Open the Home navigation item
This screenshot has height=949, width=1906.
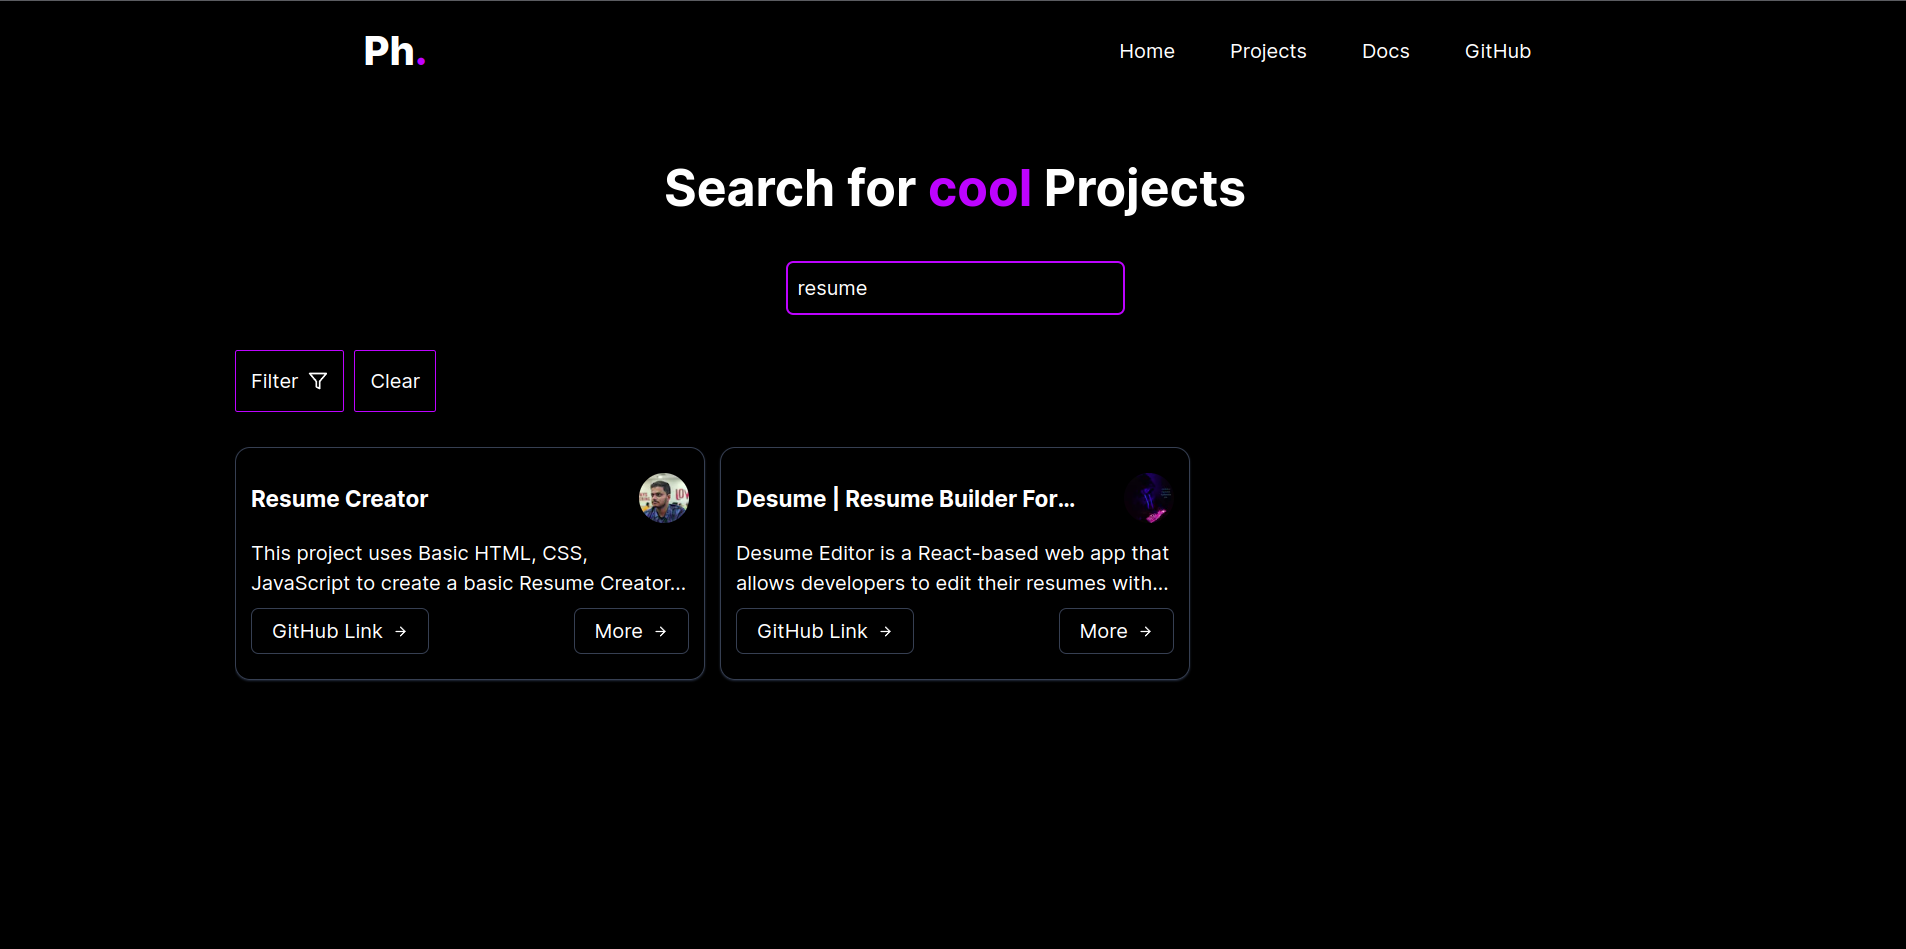click(x=1146, y=51)
